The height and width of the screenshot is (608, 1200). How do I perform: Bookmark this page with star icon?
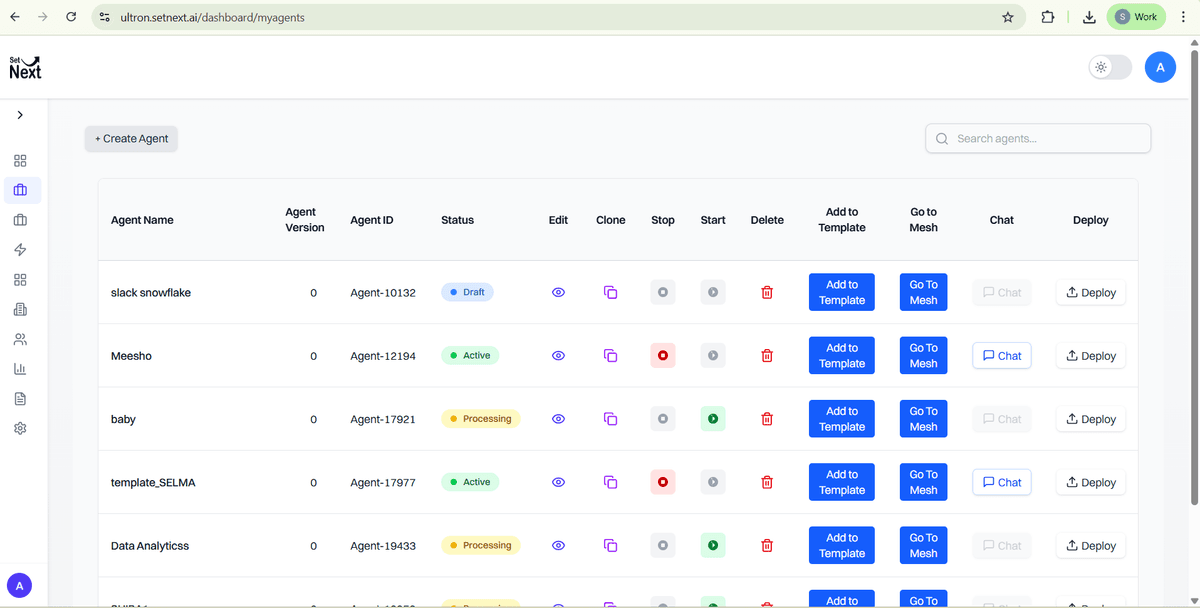click(1008, 17)
